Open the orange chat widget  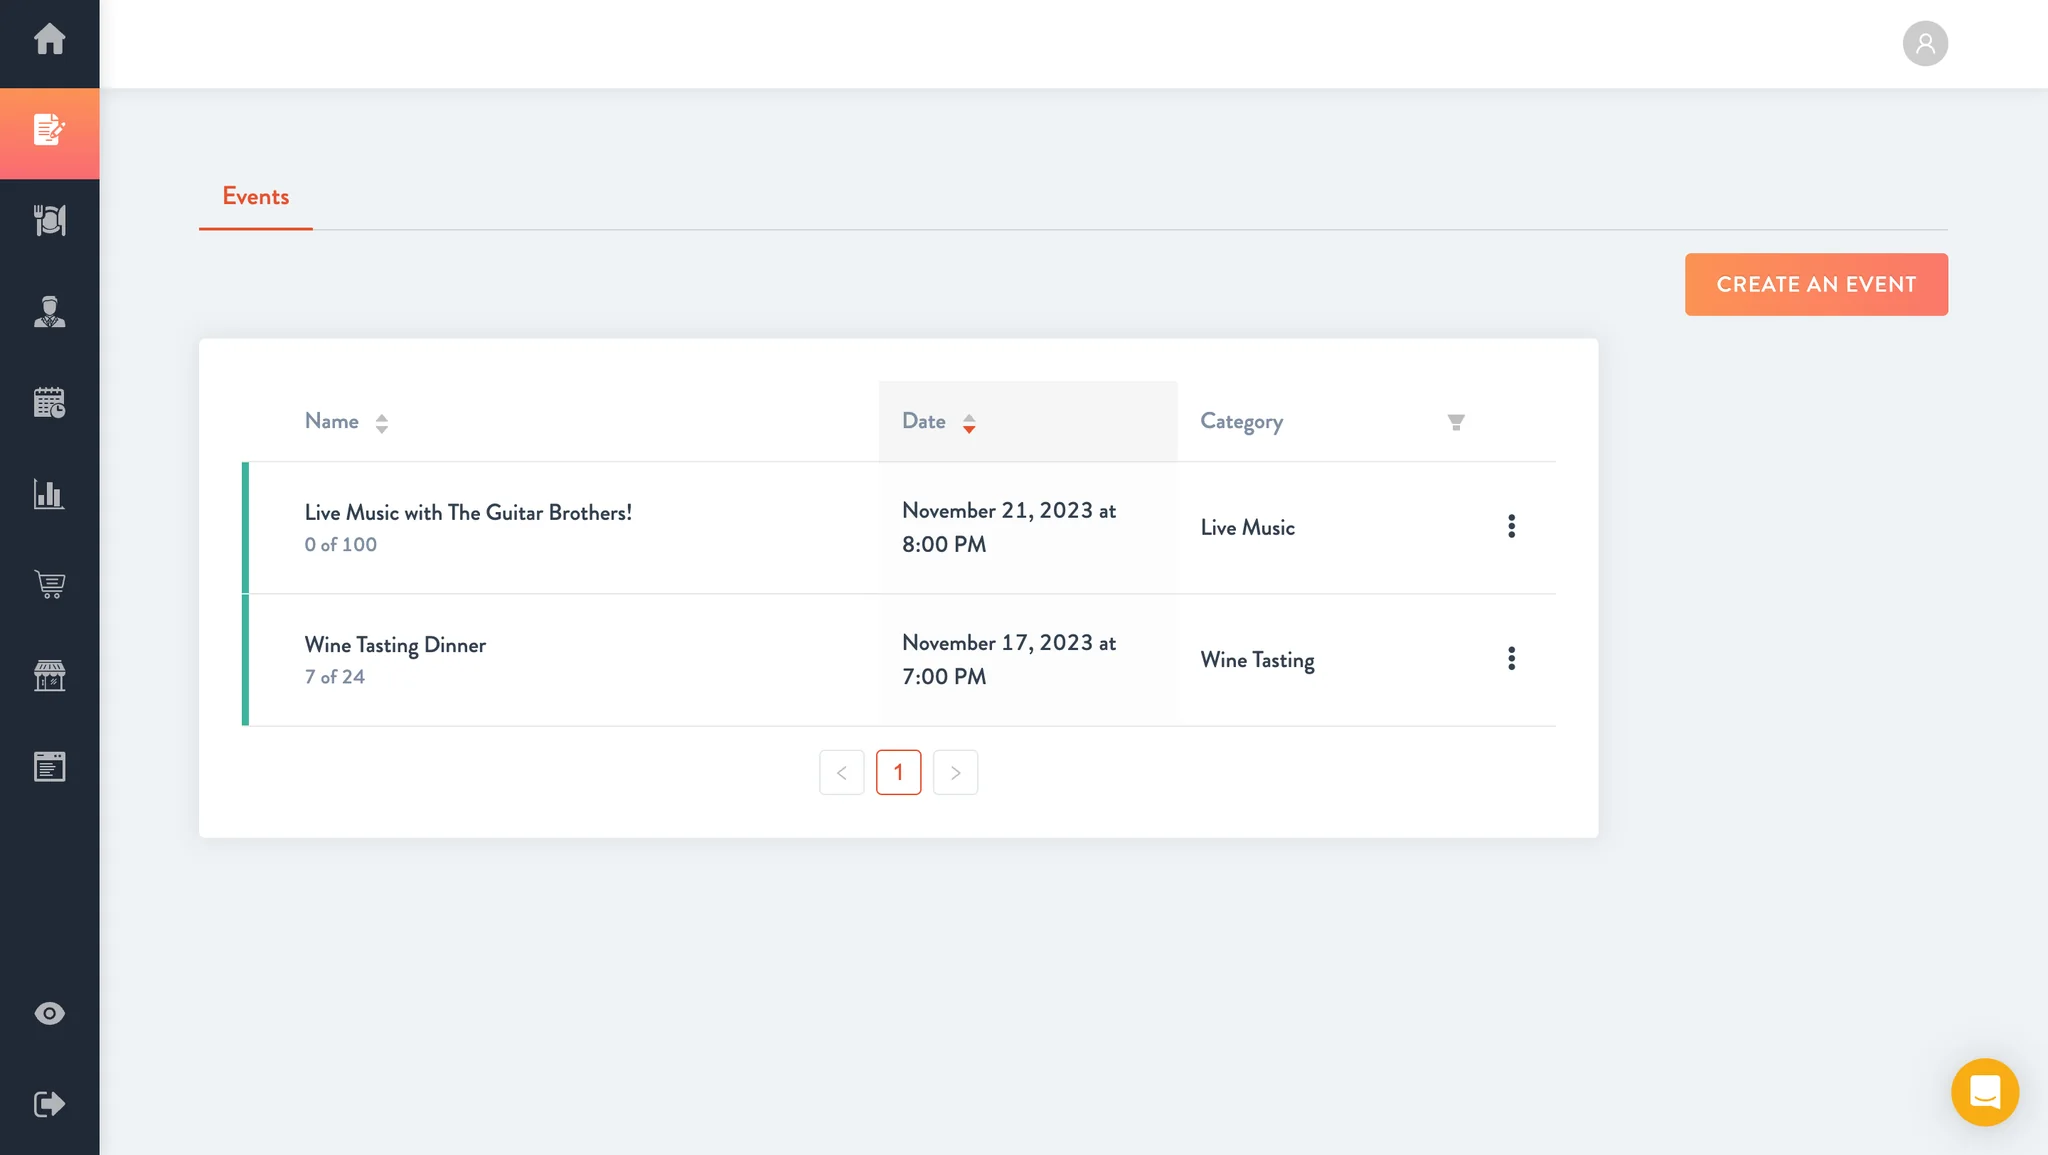pyautogui.click(x=1985, y=1092)
